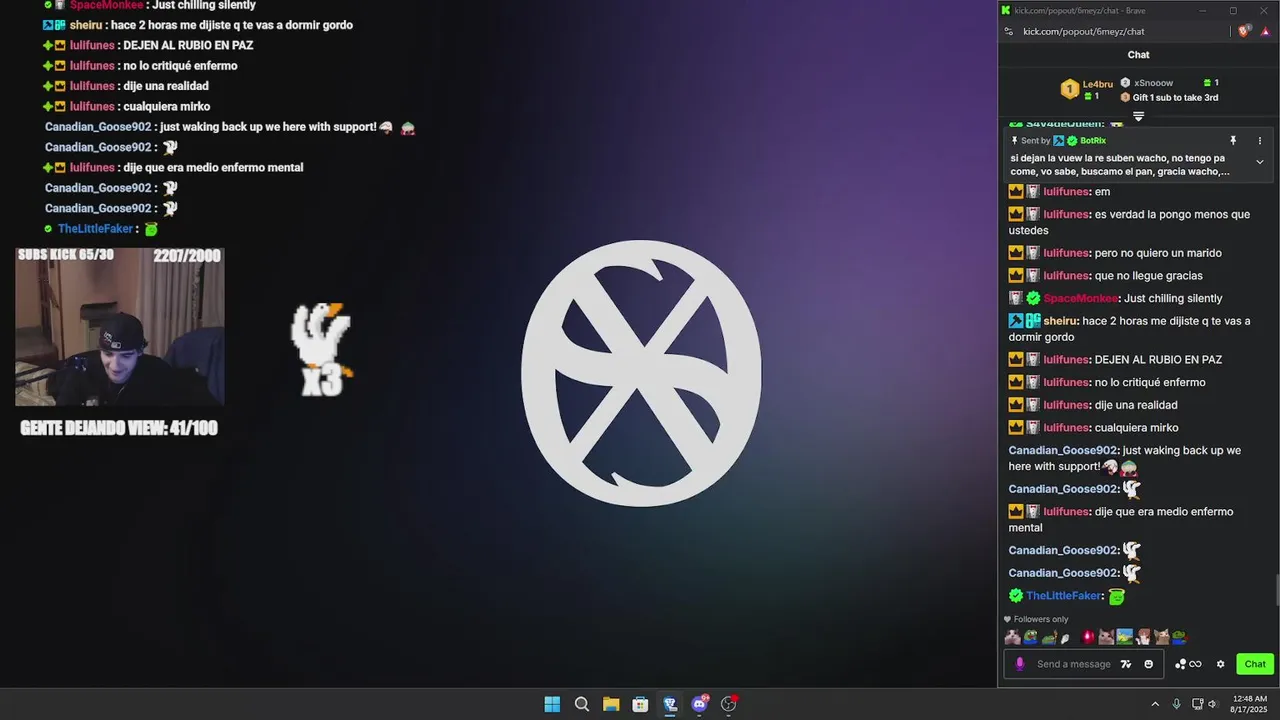Open TheLittleFaker username in popout chat
This screenshot has height=720, width=1280.
1064,595
